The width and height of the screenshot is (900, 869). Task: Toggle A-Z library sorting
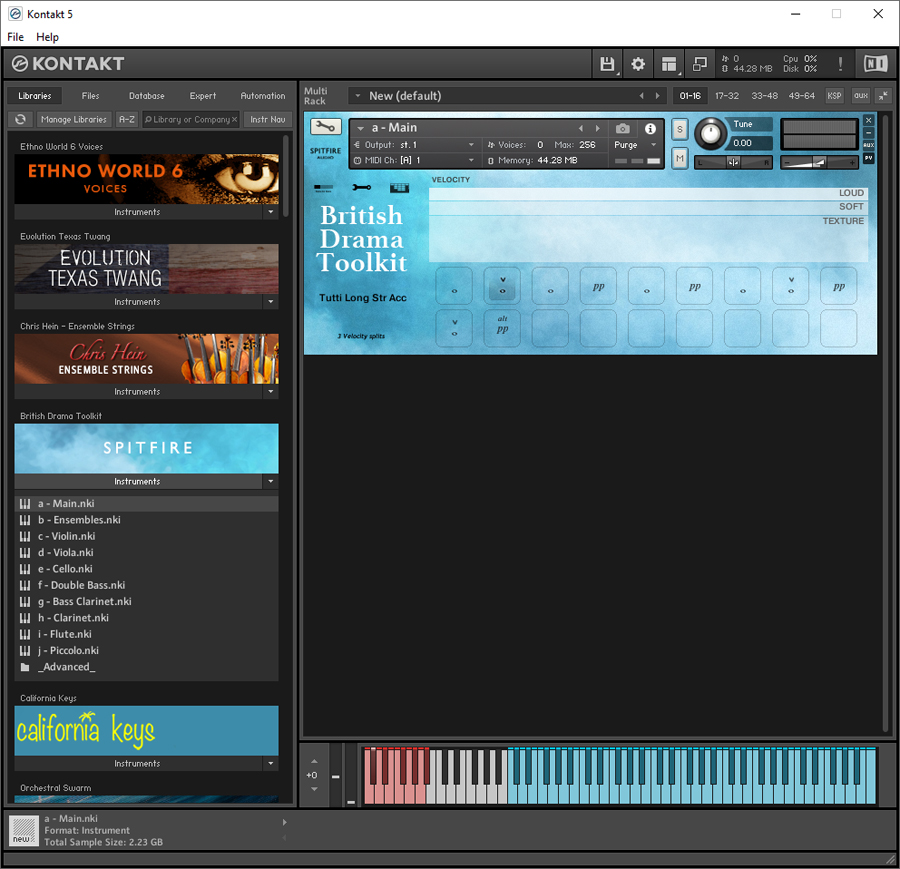[x=127, y=119]
